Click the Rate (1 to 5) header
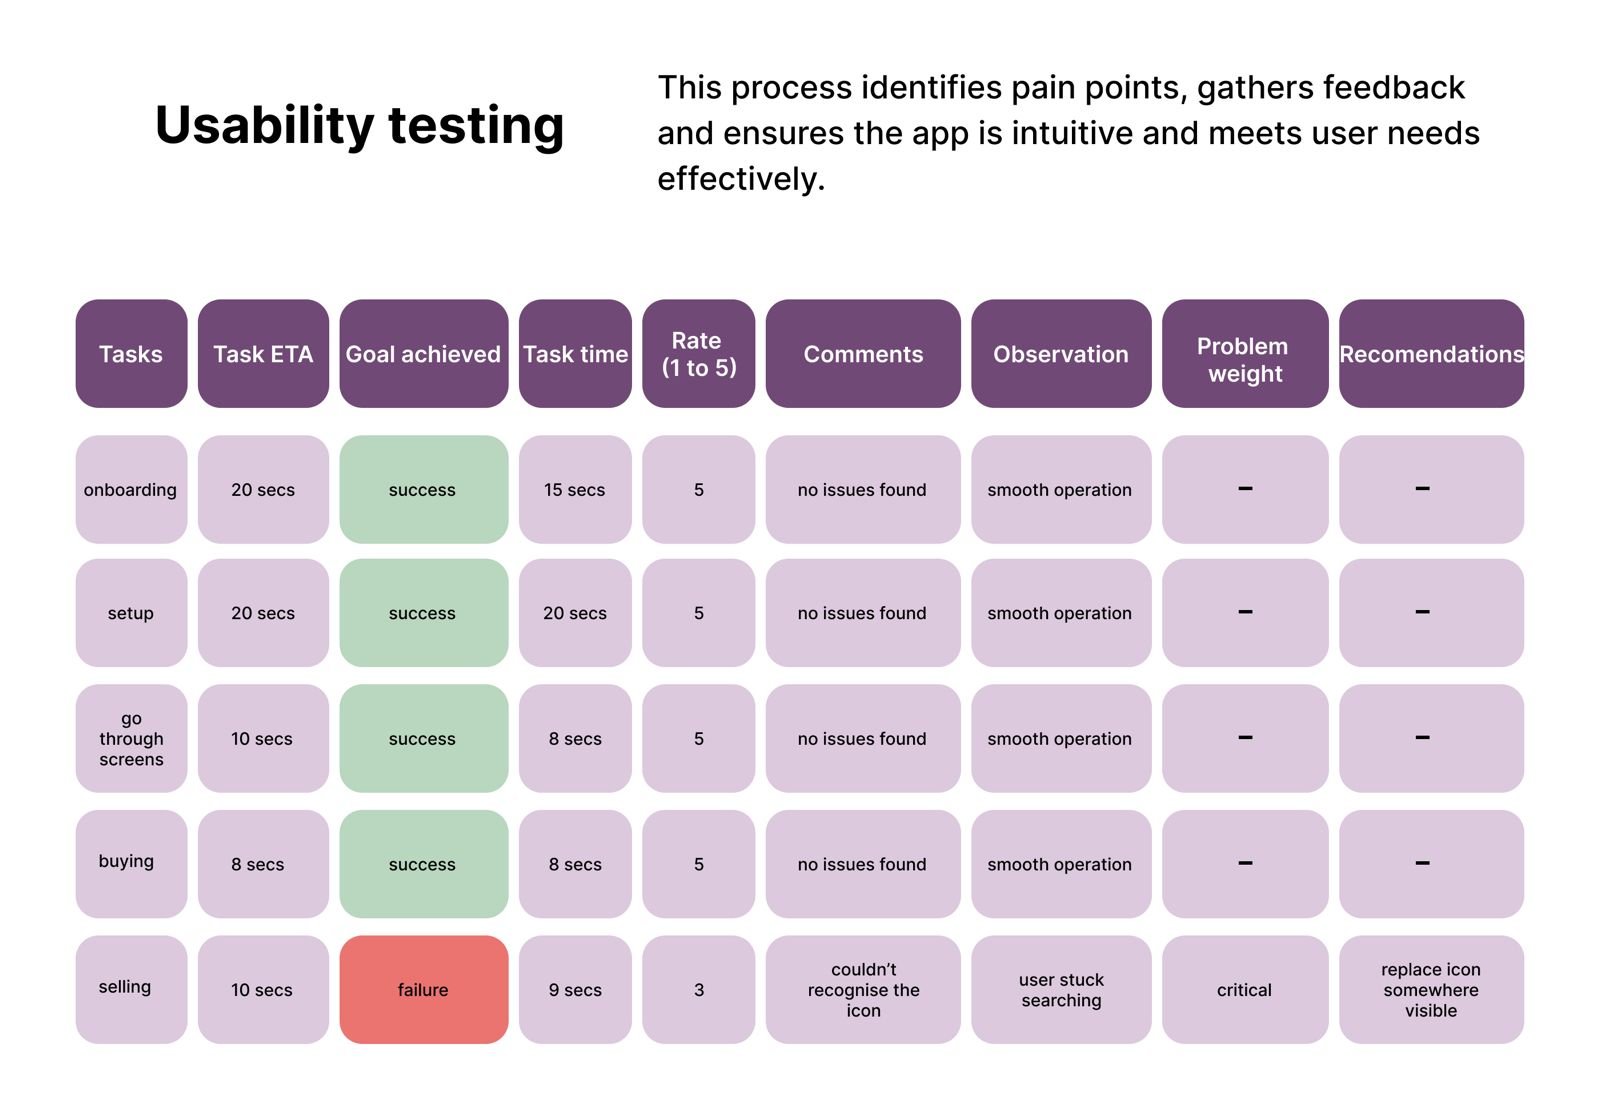 tap(698, 354)
